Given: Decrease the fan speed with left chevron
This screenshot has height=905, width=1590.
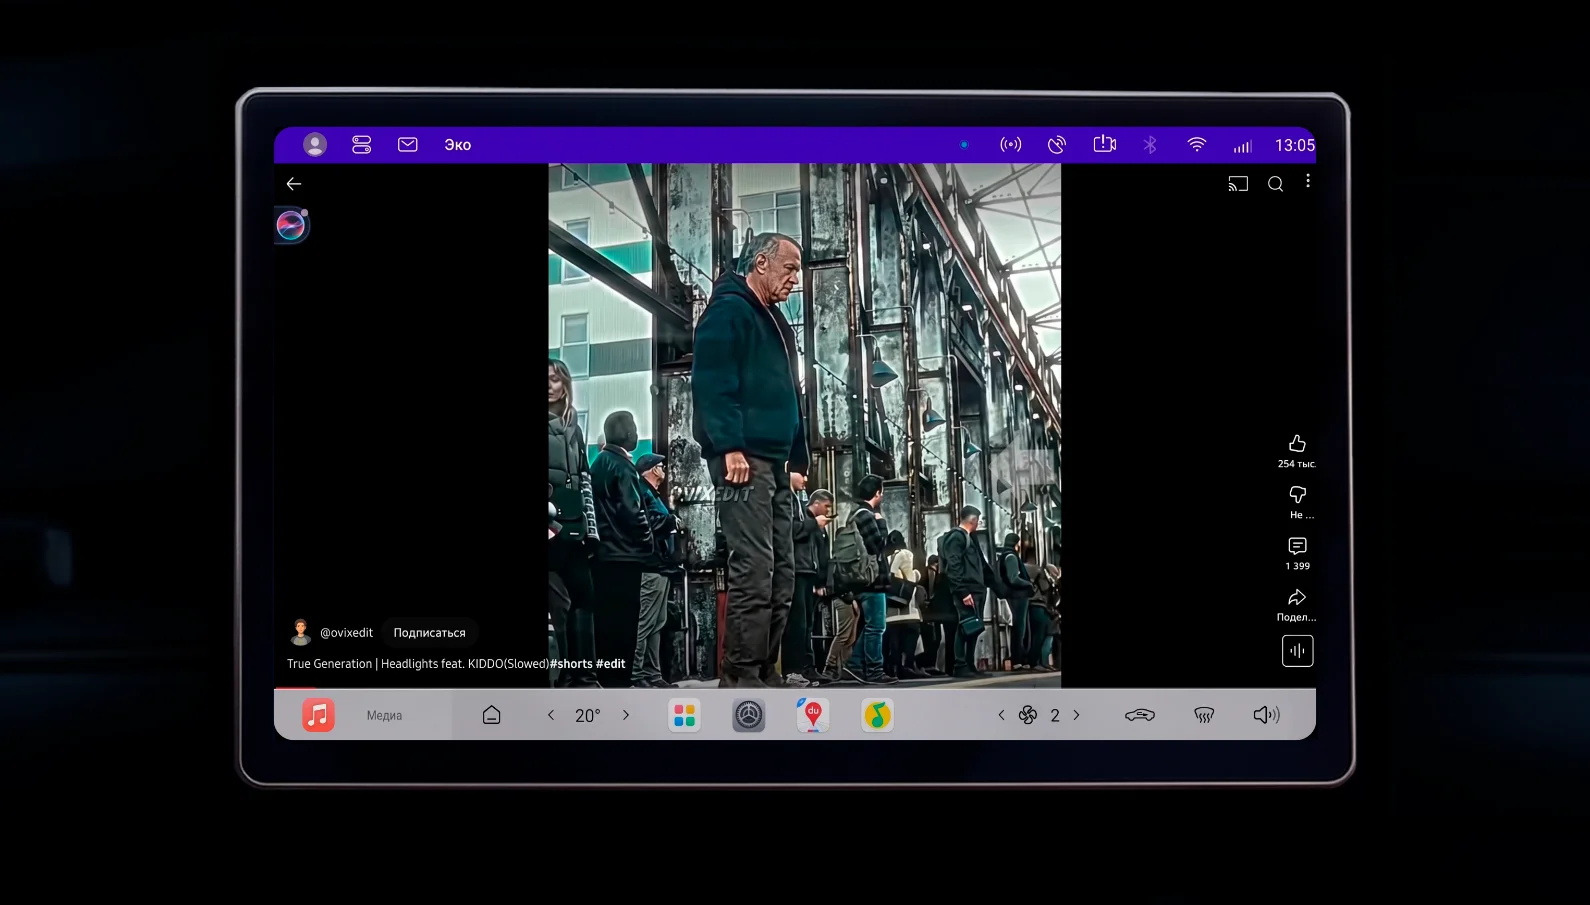Looking at the screenshot, I should pyautogui.click(x=1001, y=715).
